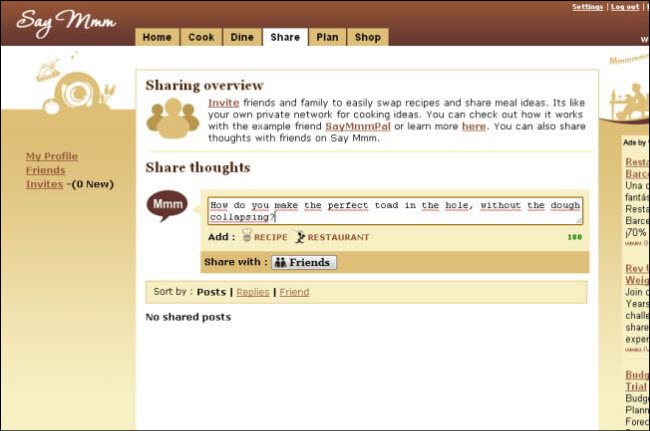Switch to the Cook tab

(x=201, y=37)
